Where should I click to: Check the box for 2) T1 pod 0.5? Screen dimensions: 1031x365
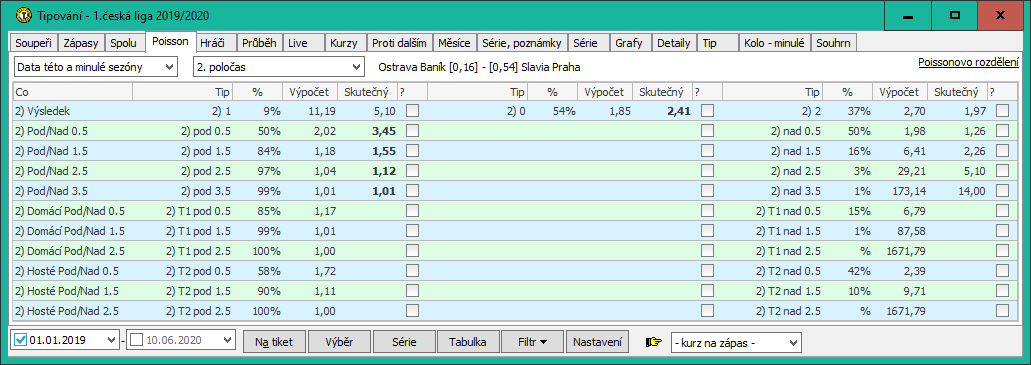[412, 210]
